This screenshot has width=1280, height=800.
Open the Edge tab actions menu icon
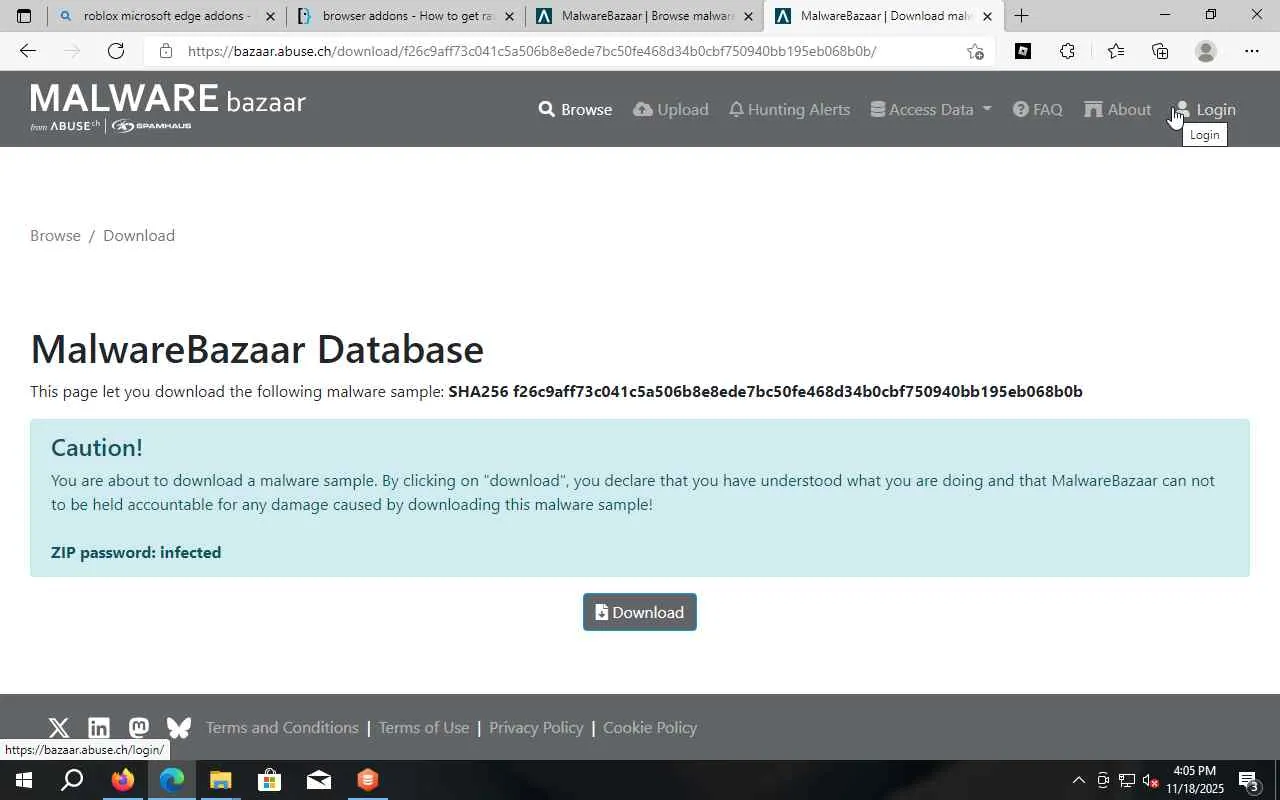[x=24, y=16]
